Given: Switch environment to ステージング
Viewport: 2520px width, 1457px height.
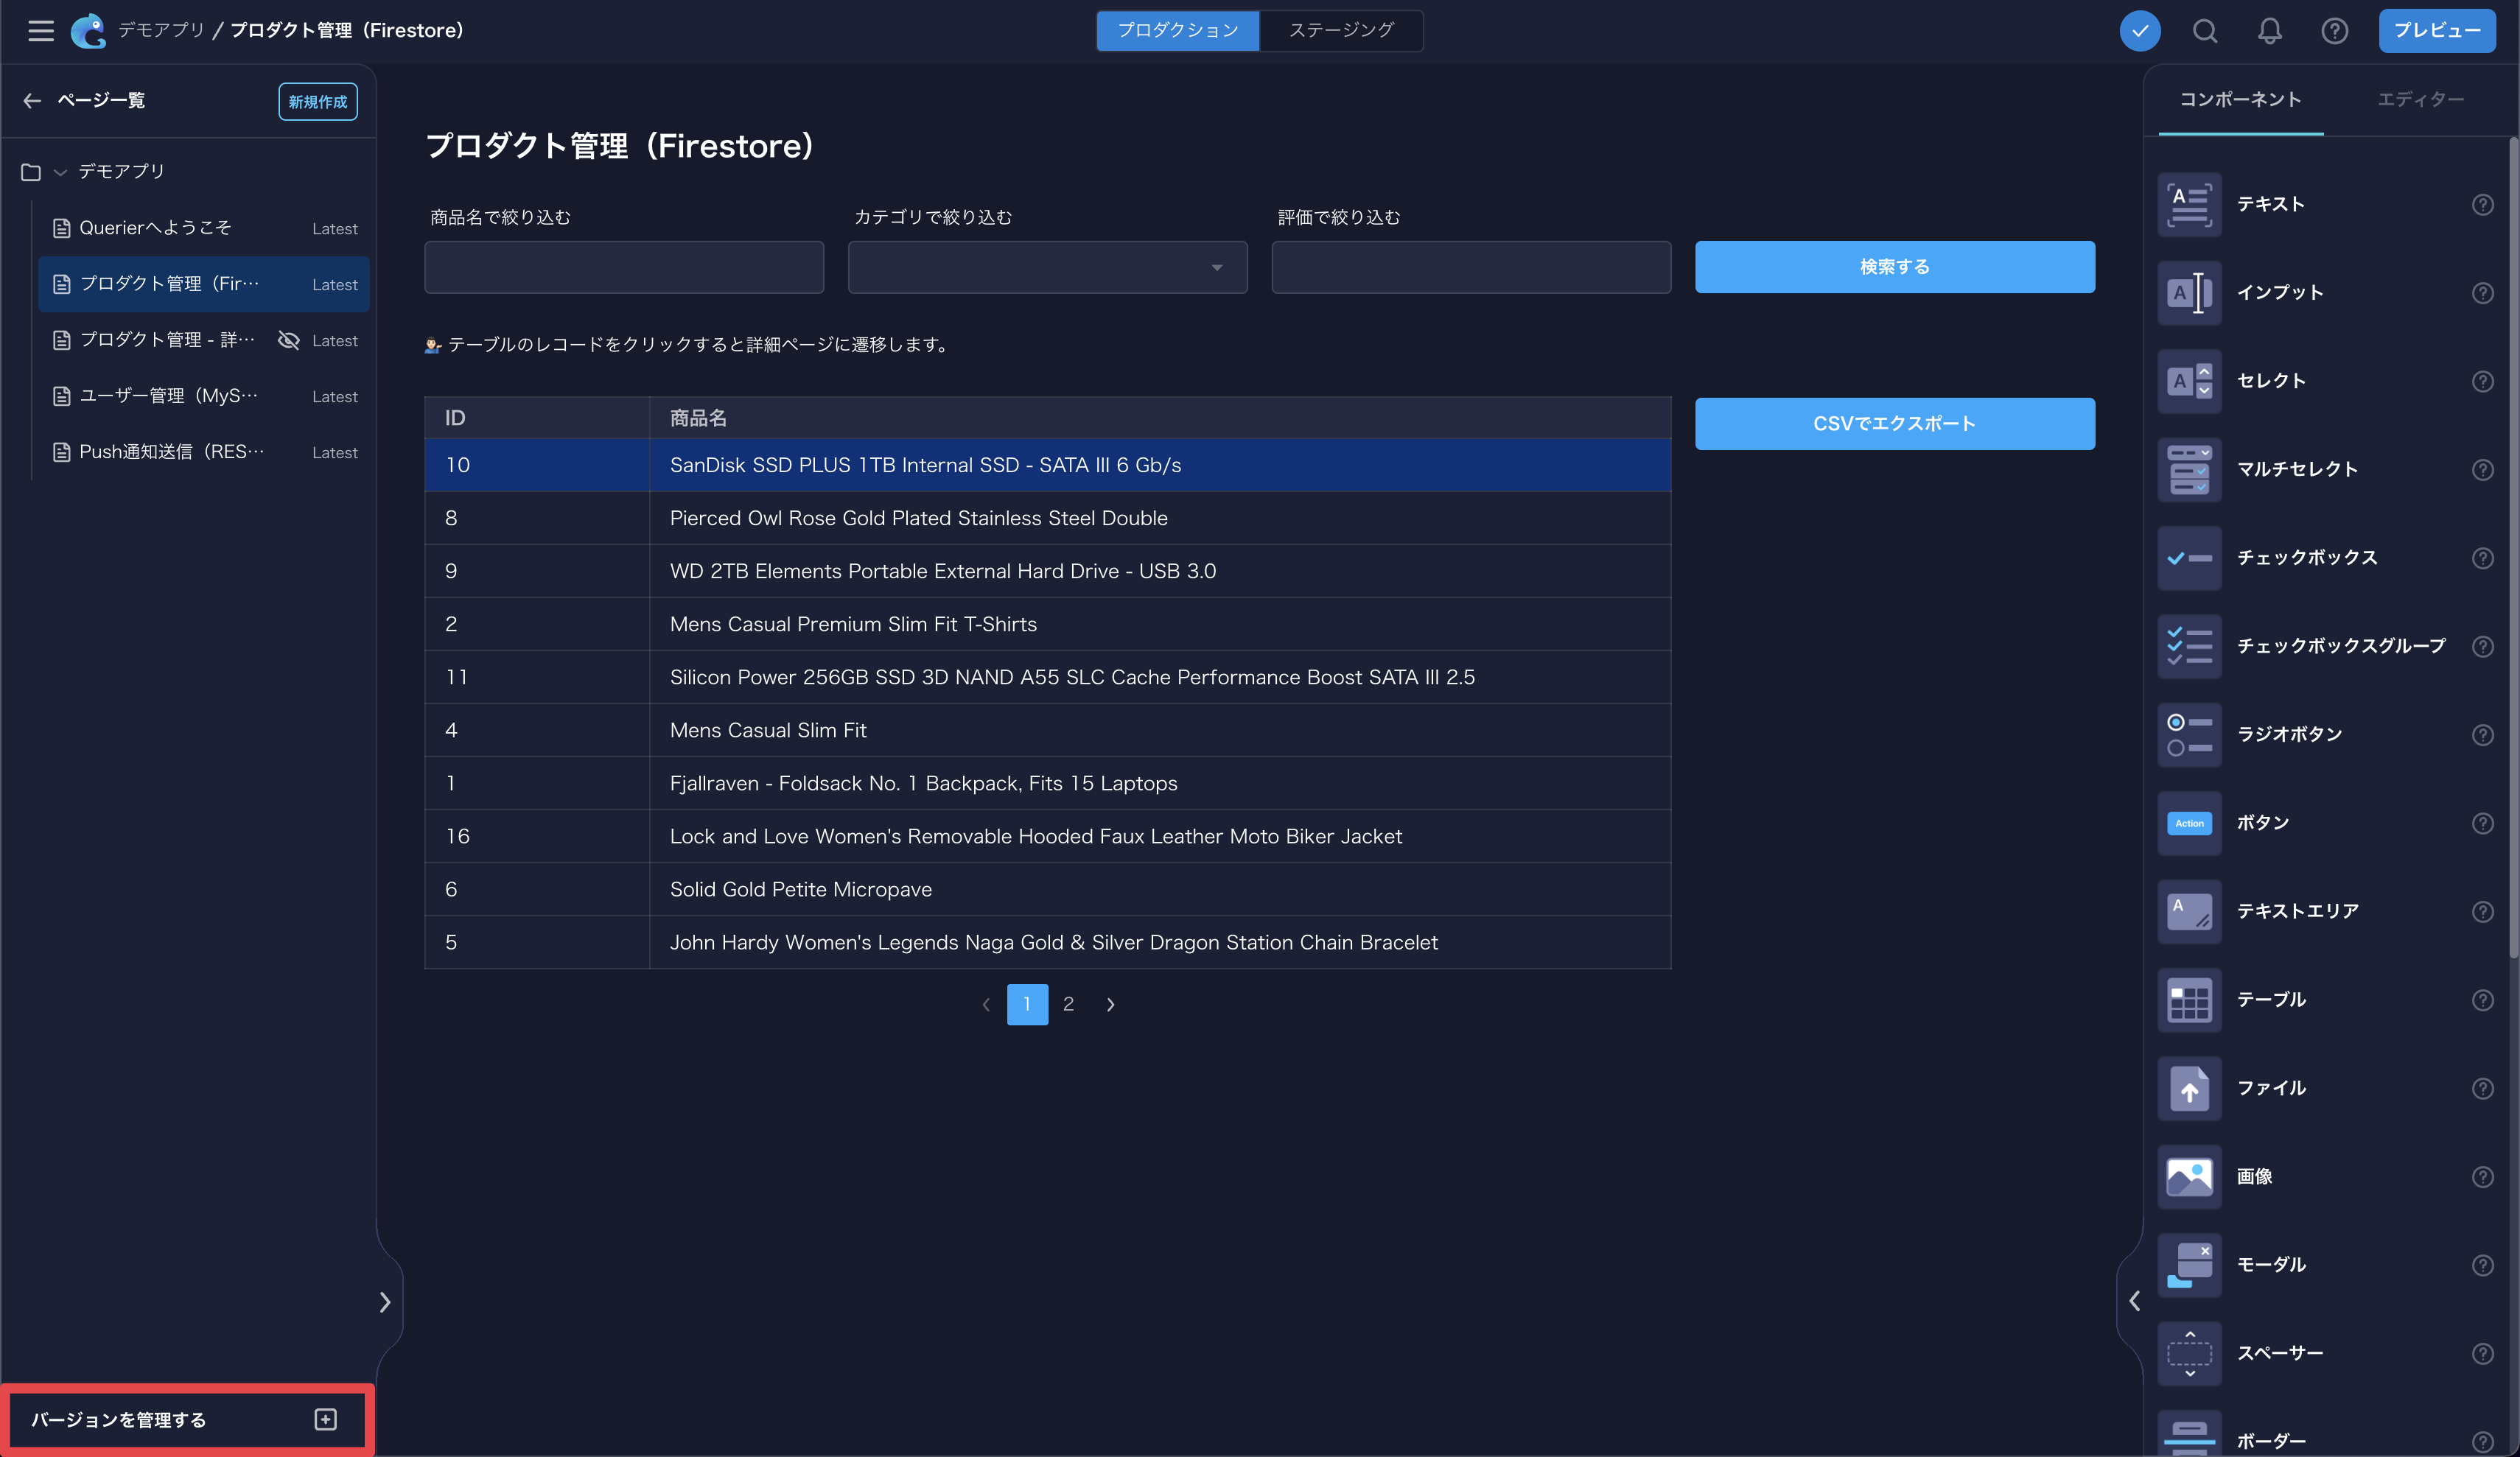Looking at the screenshot, I should coord(1340,30).
